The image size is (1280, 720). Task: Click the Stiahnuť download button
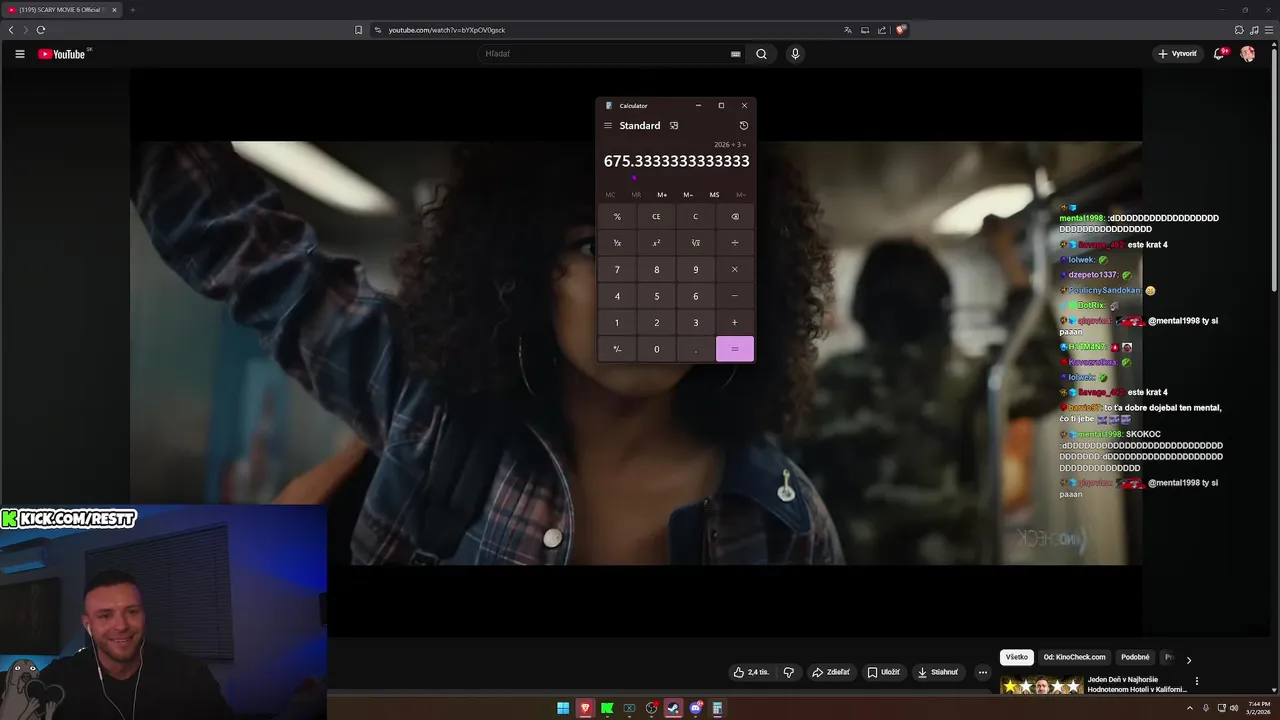pos(938,672)
